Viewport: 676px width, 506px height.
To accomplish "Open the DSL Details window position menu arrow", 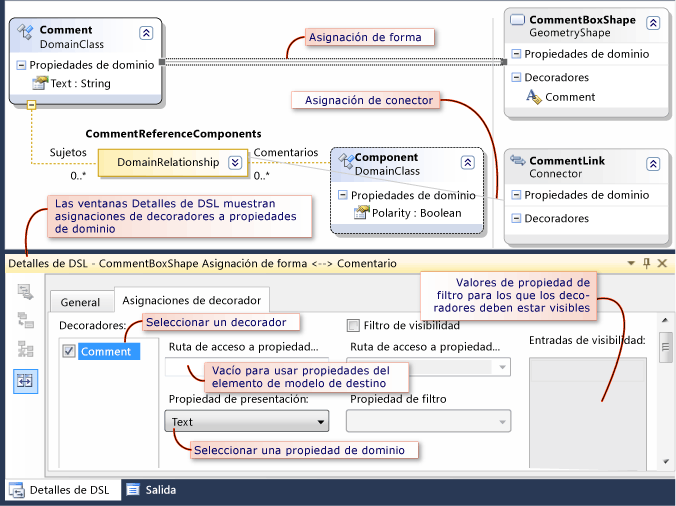I will tap(631, 263).
